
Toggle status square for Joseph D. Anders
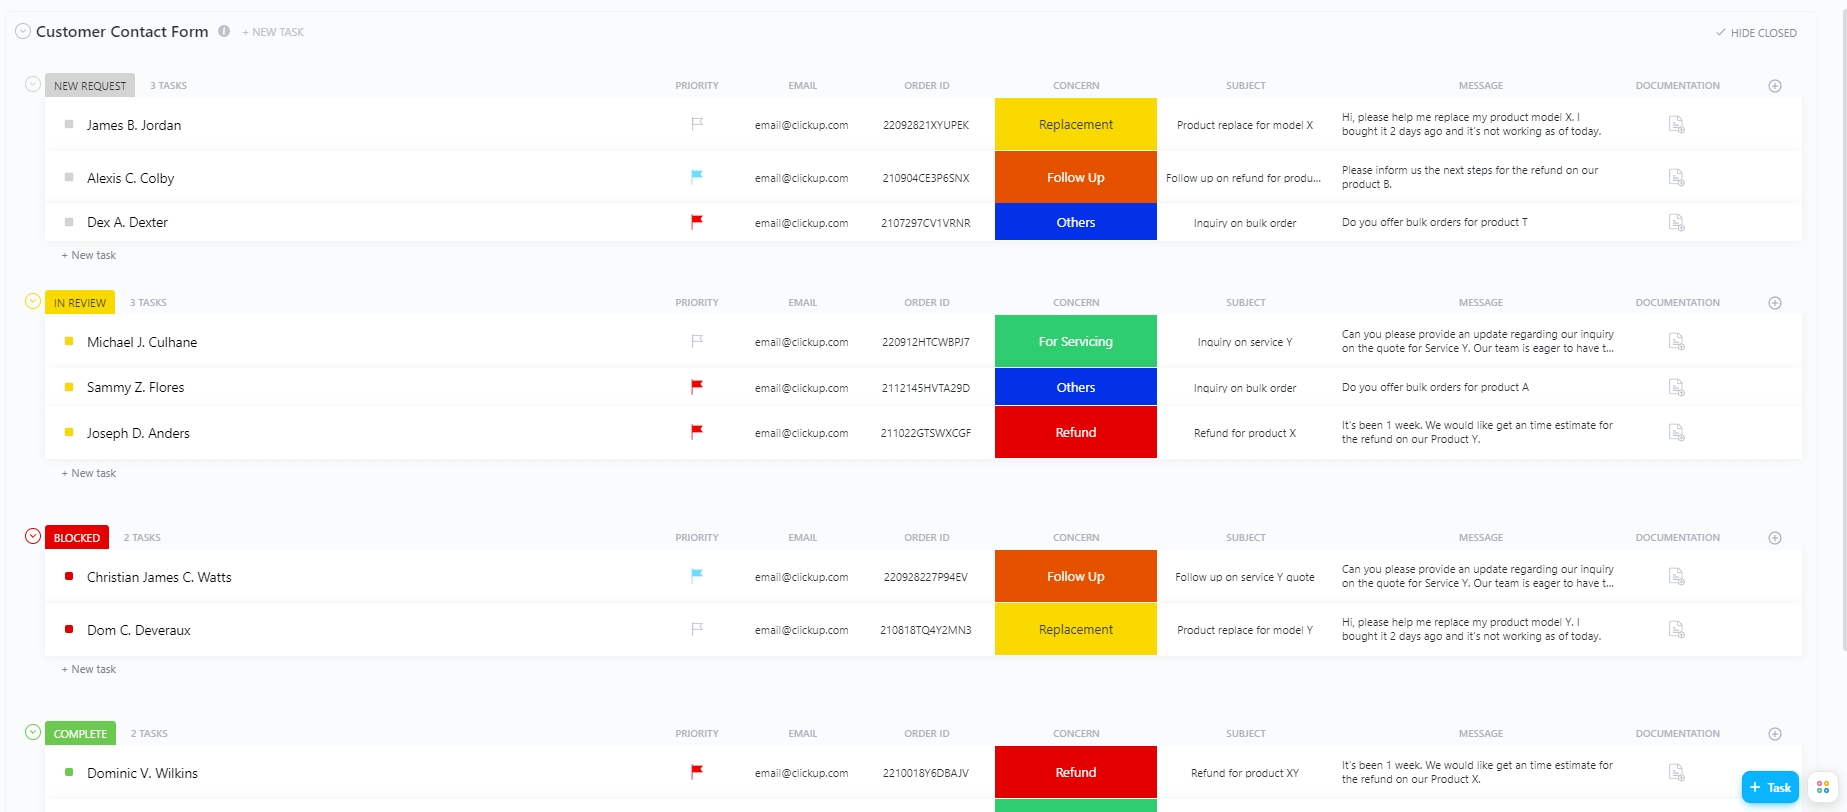point(69,432)
